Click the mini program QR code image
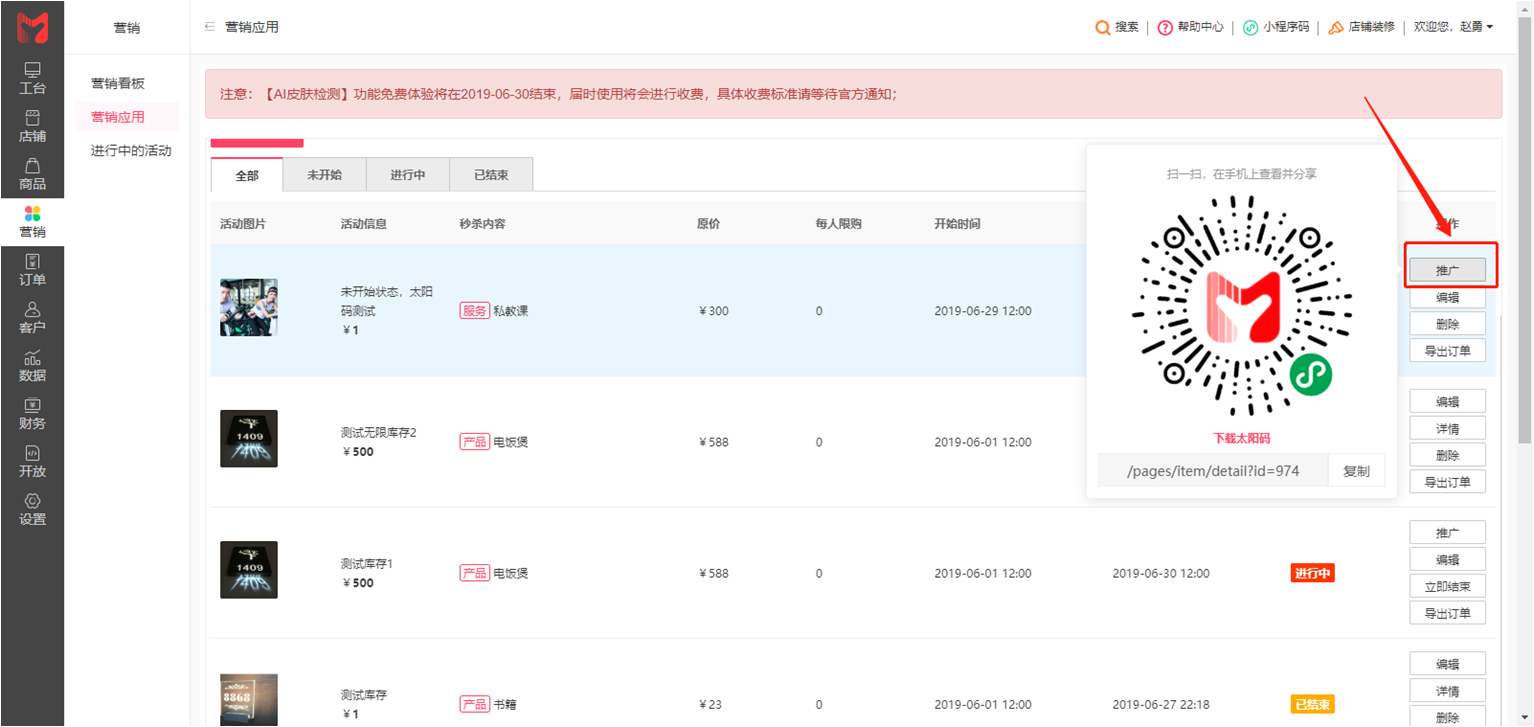This screenshot has height=727, width=1534. 1242,305
